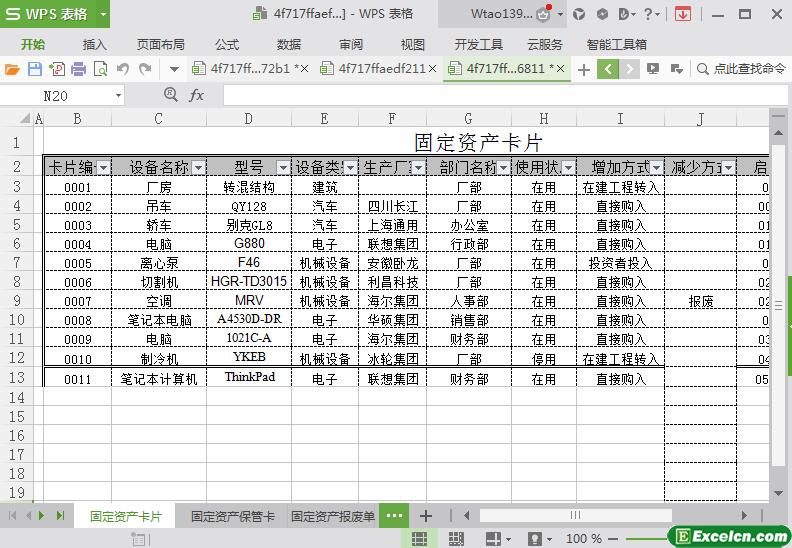Screen dimensions: 792x548
Task: Undo the last action
Action: point(123,68)
